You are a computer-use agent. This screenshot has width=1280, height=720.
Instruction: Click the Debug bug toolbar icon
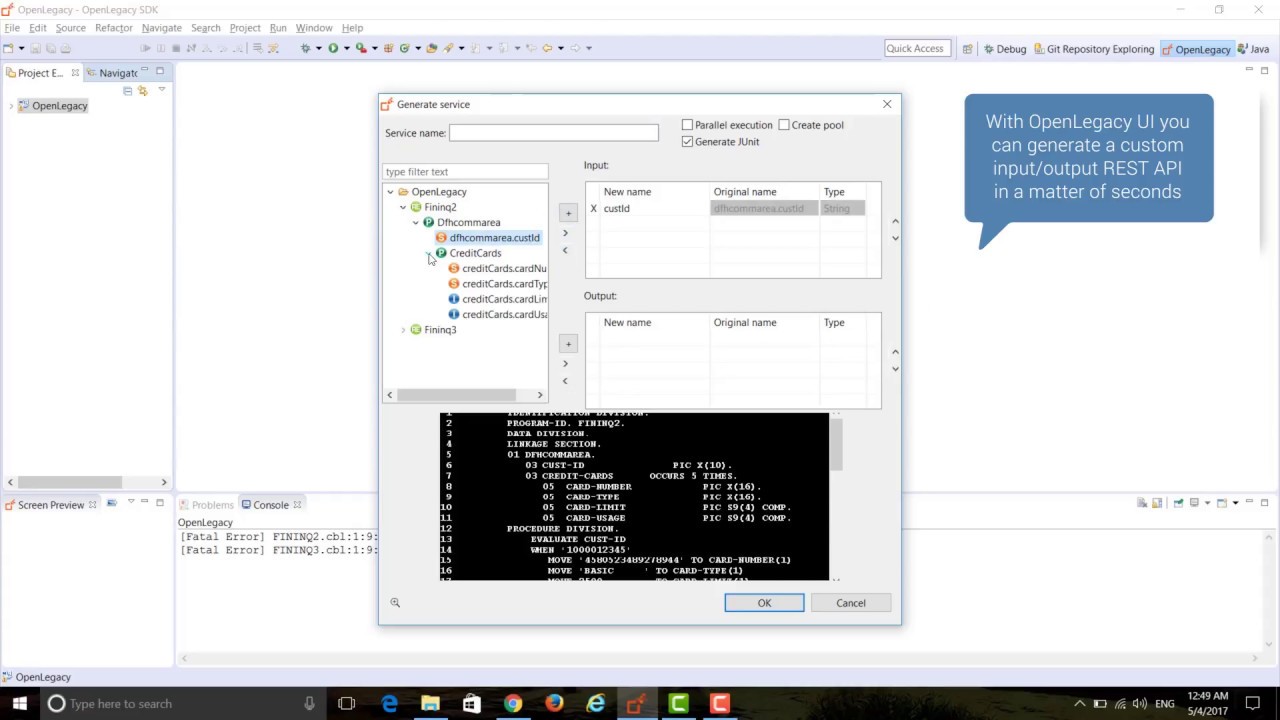pos(305,48)
